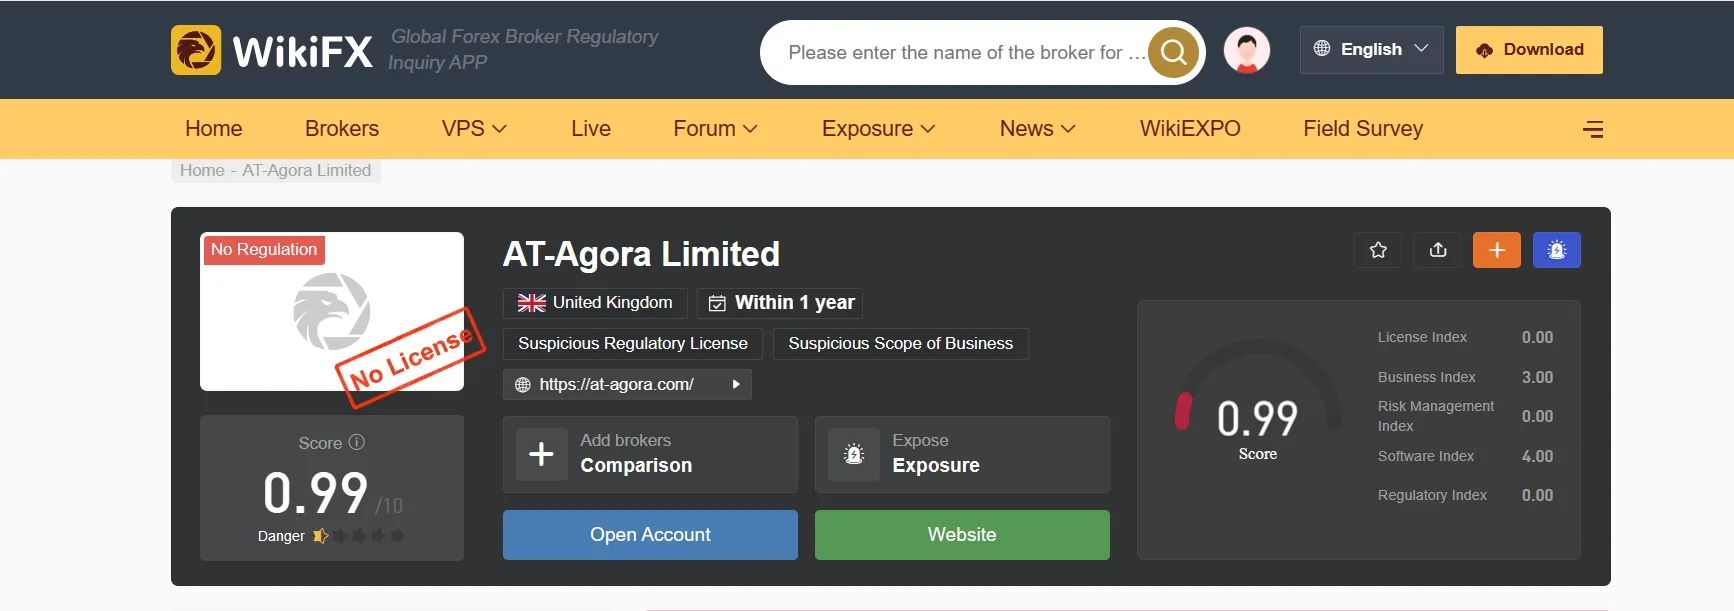
Task: Open the WikiEXPO nav tab
Action: click(1190, 129)
